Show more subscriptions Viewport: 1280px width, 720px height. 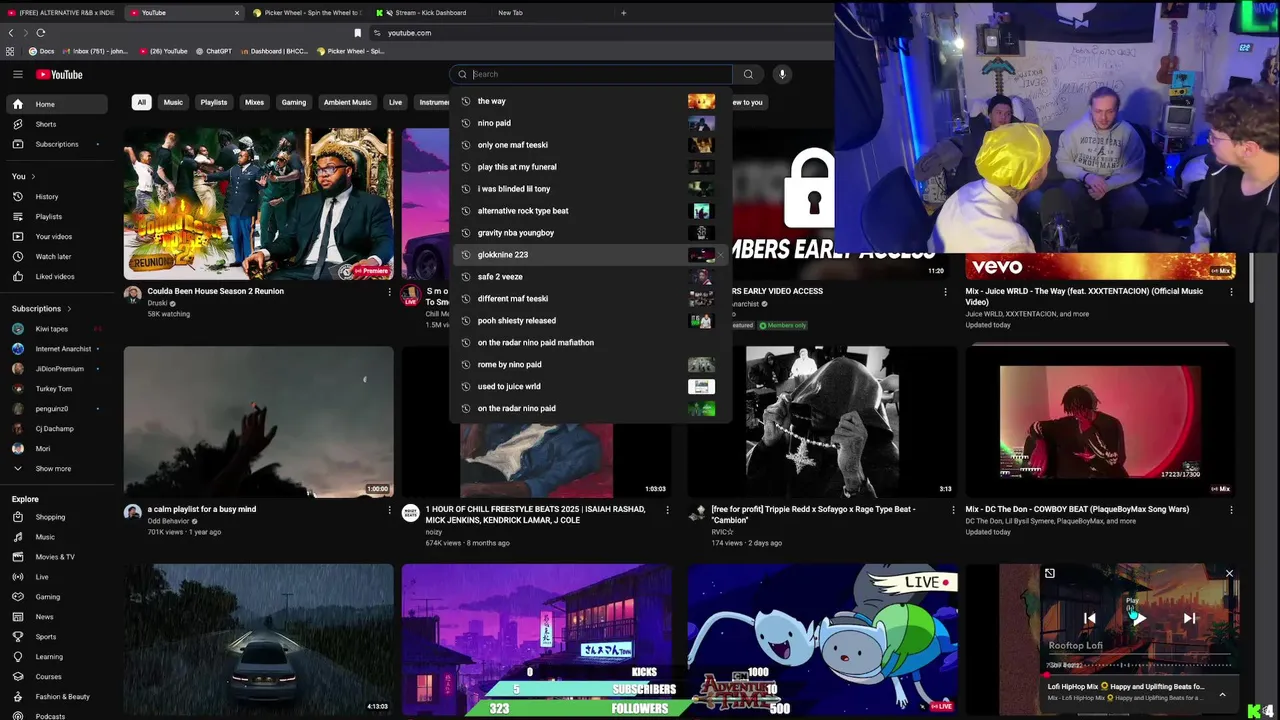56,469
